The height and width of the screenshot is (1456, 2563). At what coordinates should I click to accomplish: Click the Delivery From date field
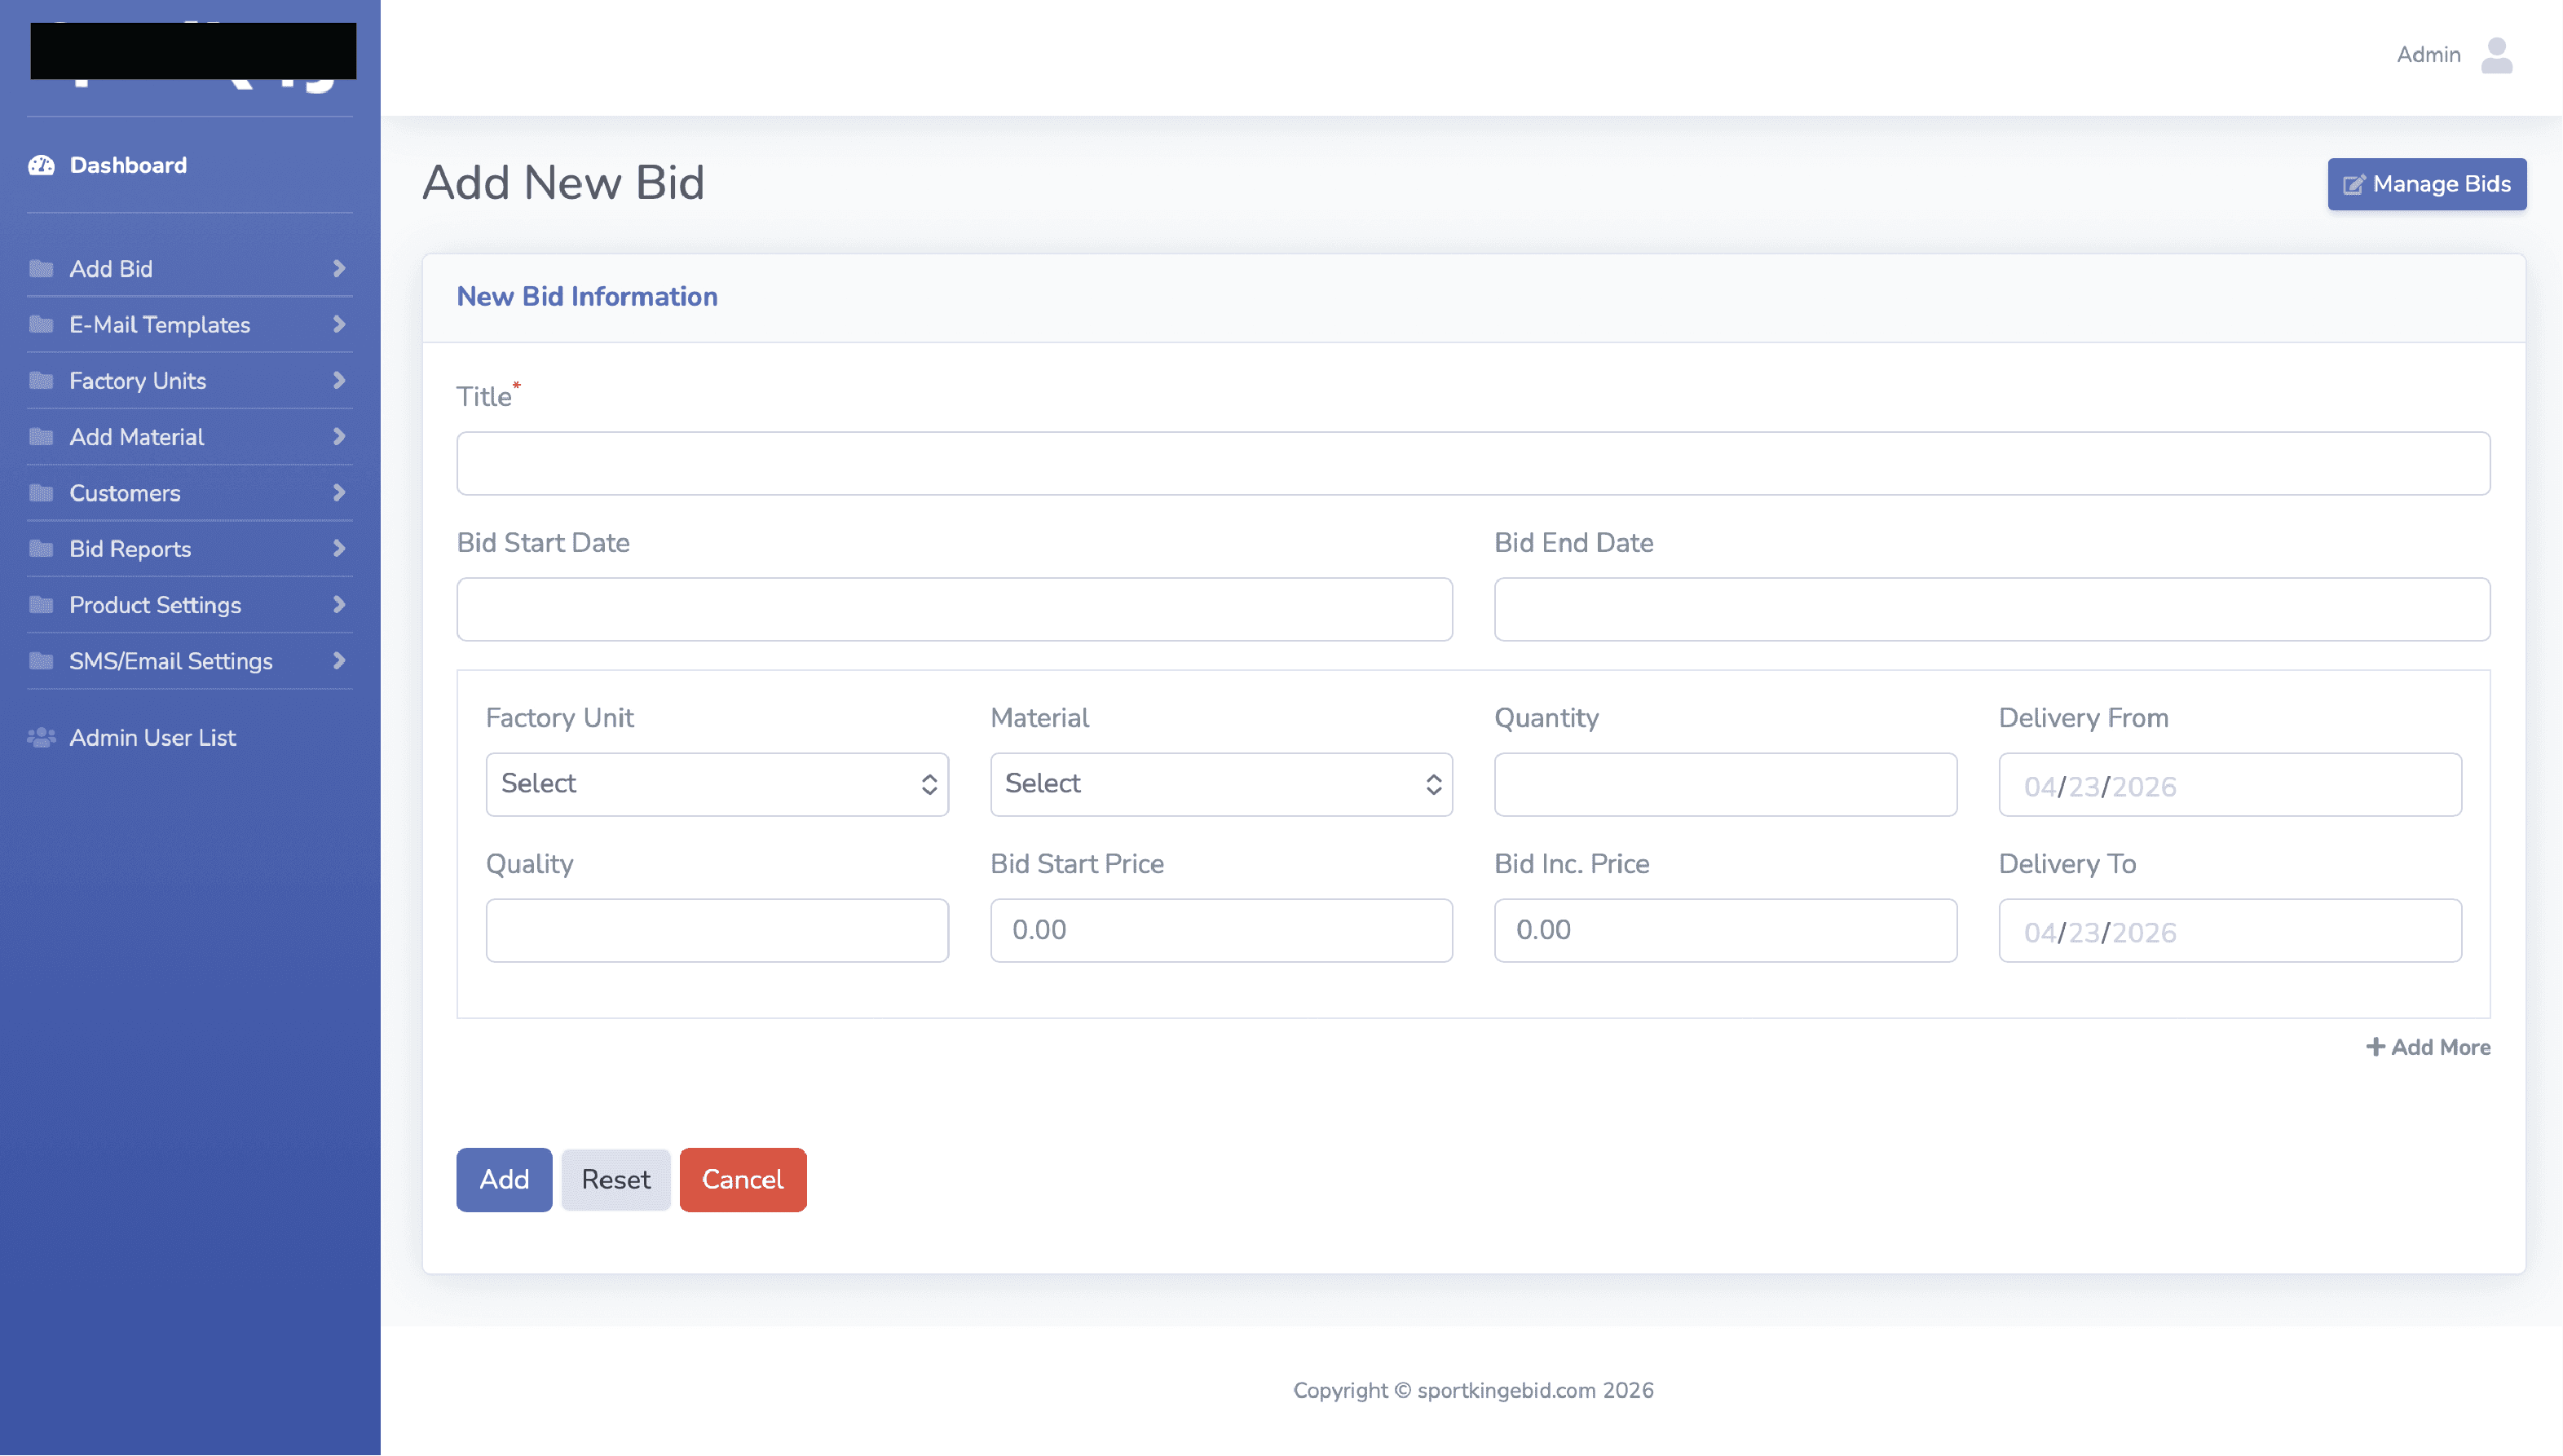pyautogui.click(x=2229, y=785)
